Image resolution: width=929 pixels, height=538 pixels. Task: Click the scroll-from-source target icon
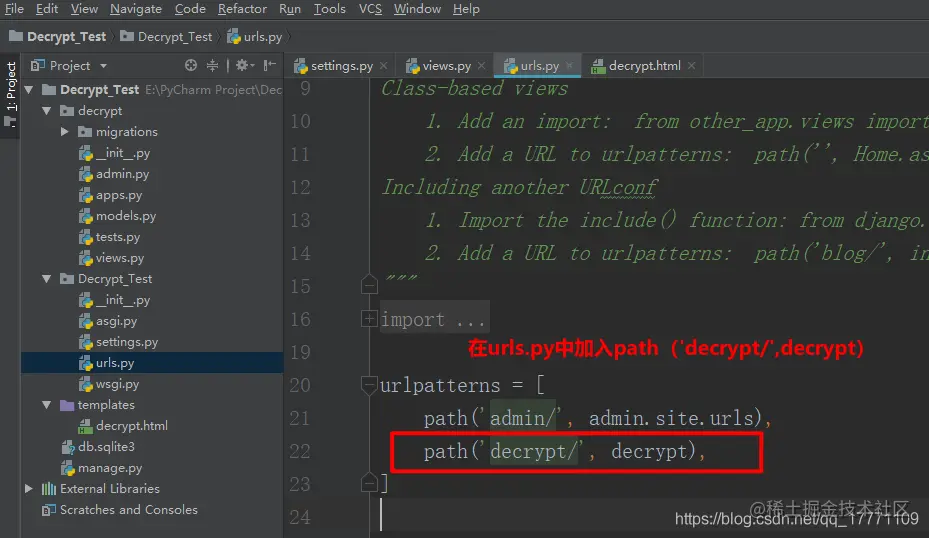coord(191,65)
